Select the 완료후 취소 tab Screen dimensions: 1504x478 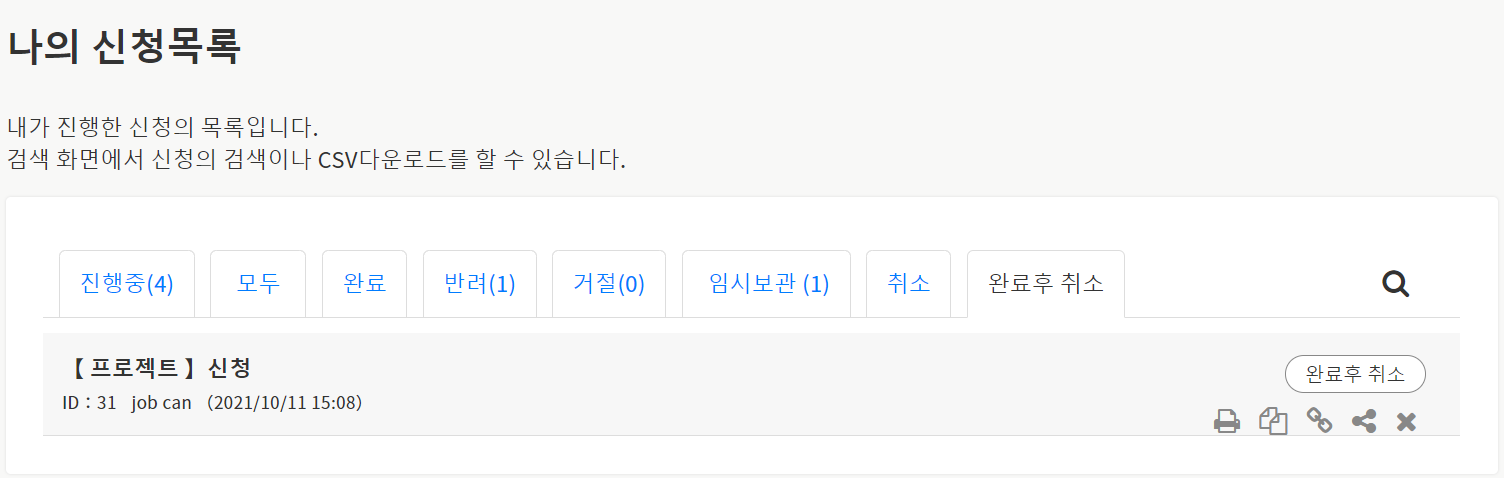coord(1046,284)
